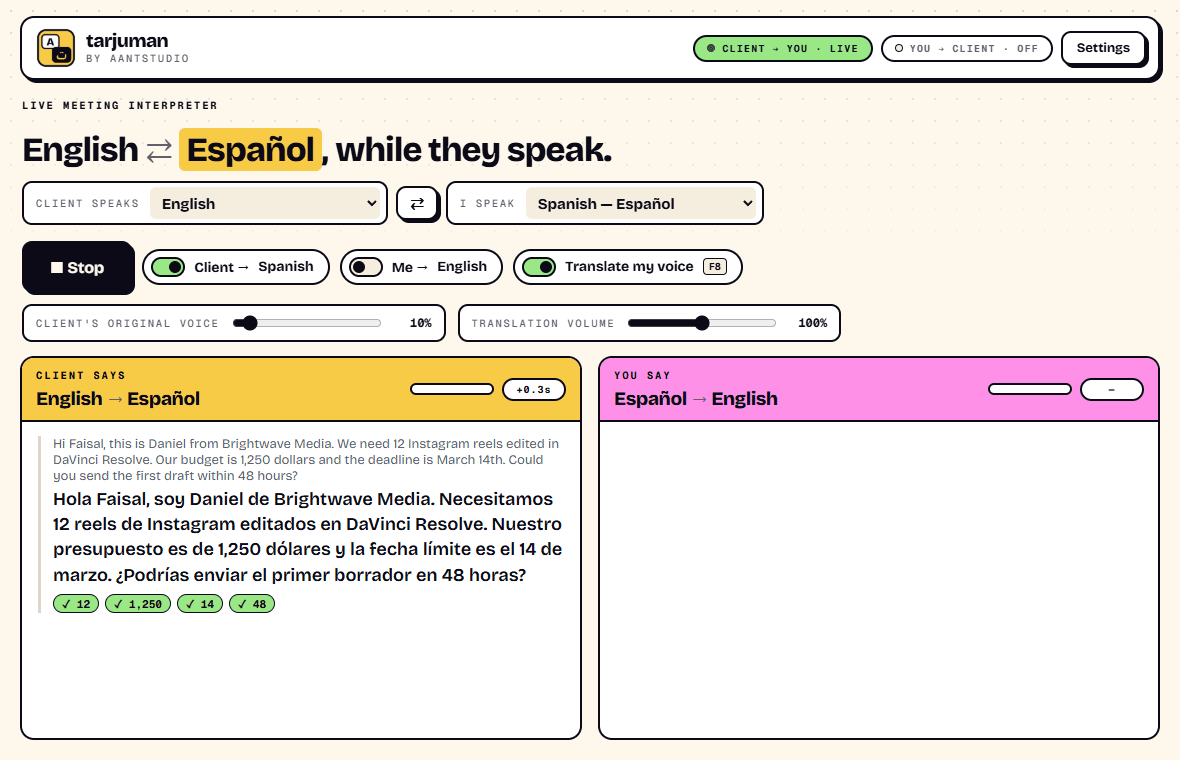Click the BY AANTSTUDIO subtitle

137,59
